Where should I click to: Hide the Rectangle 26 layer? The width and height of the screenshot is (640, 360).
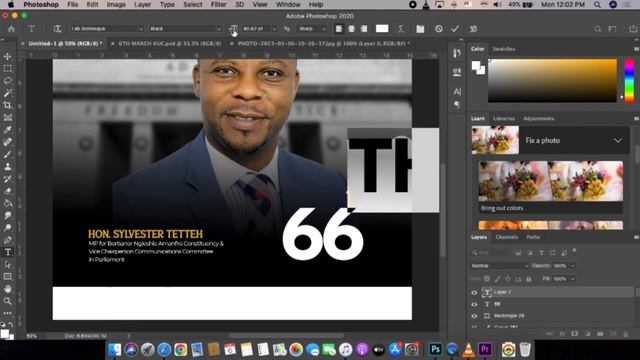[x=474, y=316]
